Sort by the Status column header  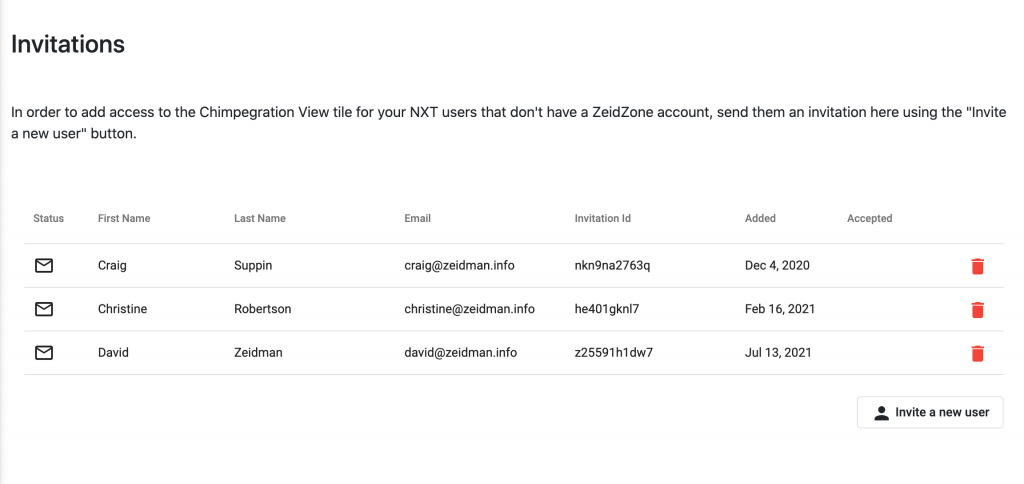[48, 218]
